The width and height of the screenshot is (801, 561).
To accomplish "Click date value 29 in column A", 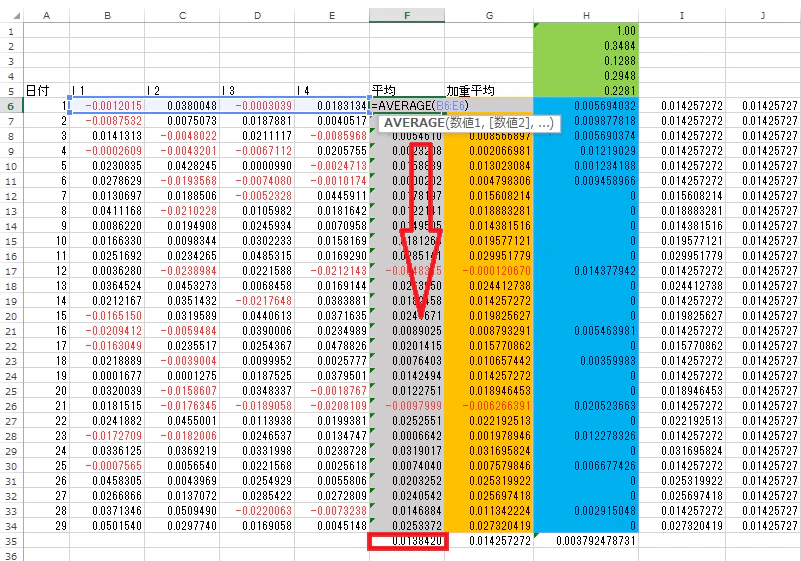I will [46, 526].
